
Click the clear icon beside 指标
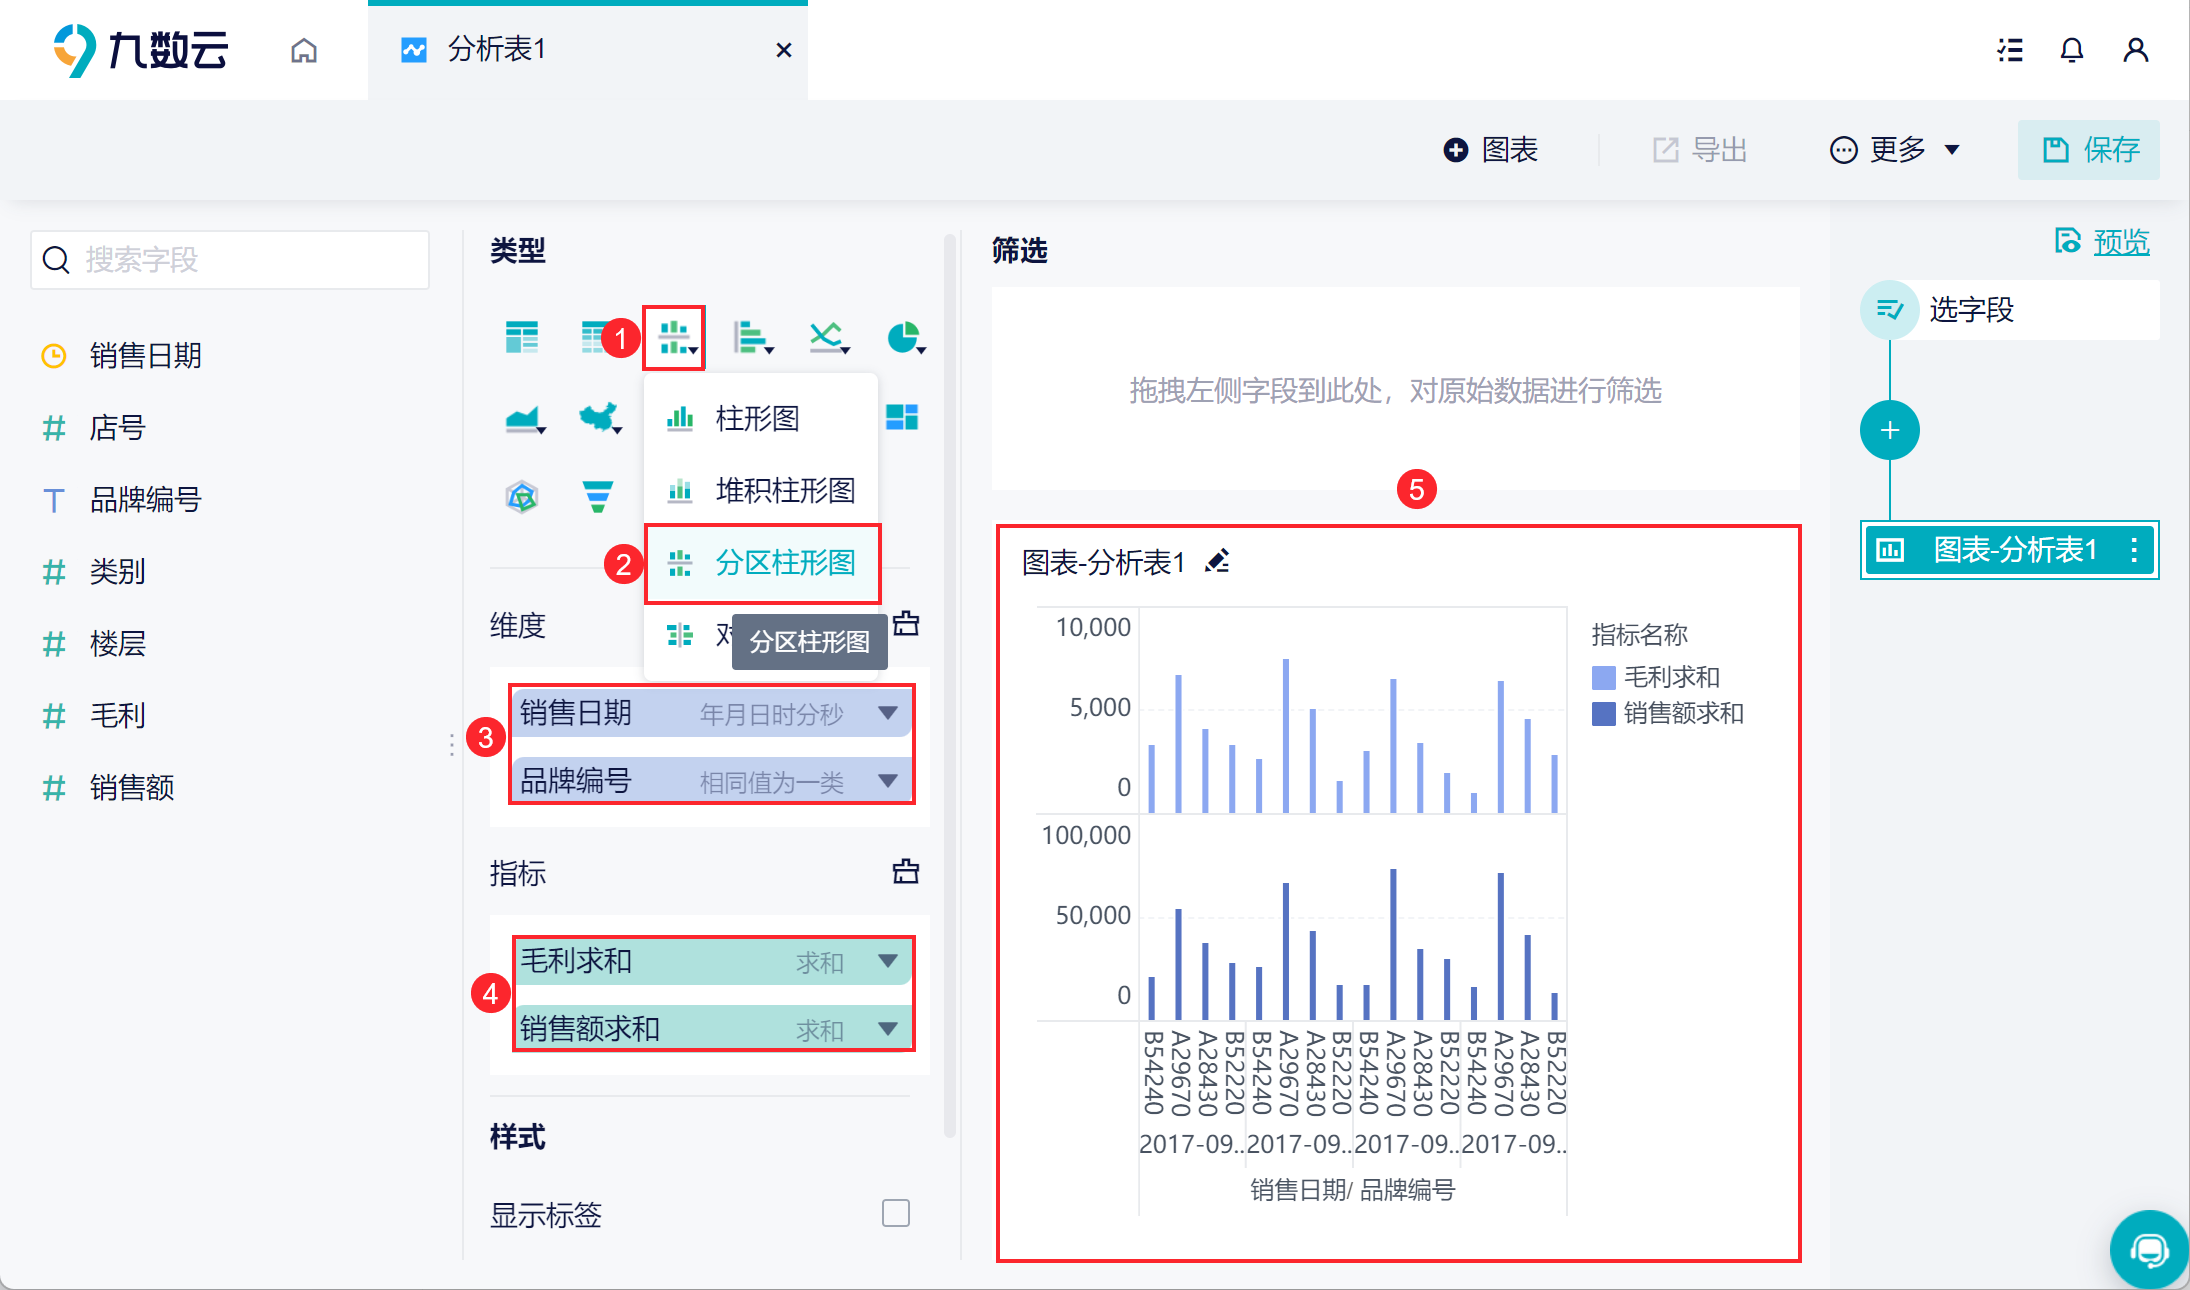905,872
